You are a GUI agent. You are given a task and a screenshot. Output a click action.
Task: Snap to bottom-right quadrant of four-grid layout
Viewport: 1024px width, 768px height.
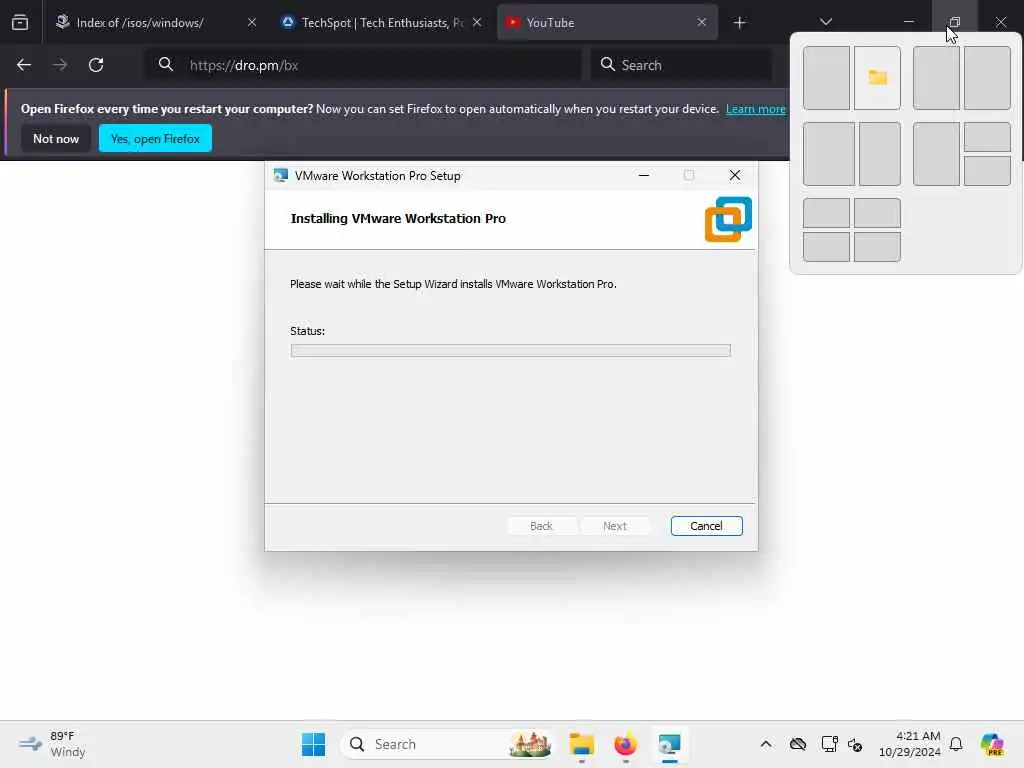877,247
